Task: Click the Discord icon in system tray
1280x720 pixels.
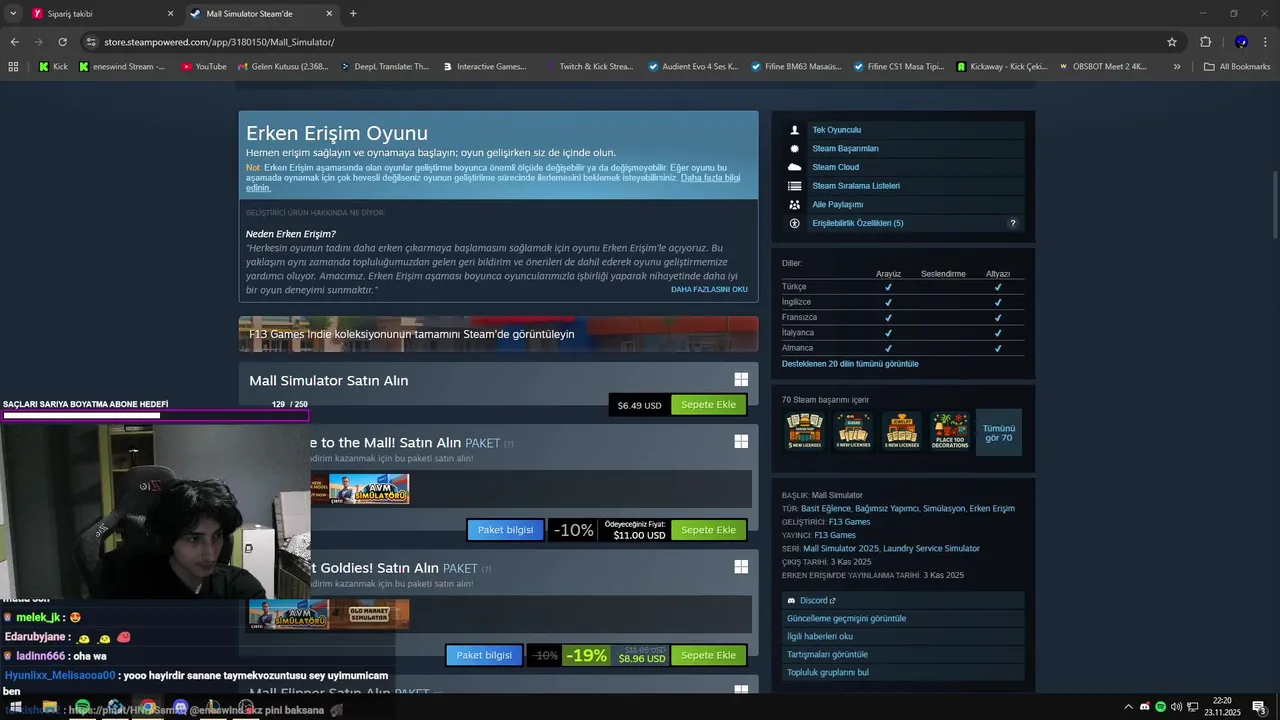Action: coord(1145,707)
